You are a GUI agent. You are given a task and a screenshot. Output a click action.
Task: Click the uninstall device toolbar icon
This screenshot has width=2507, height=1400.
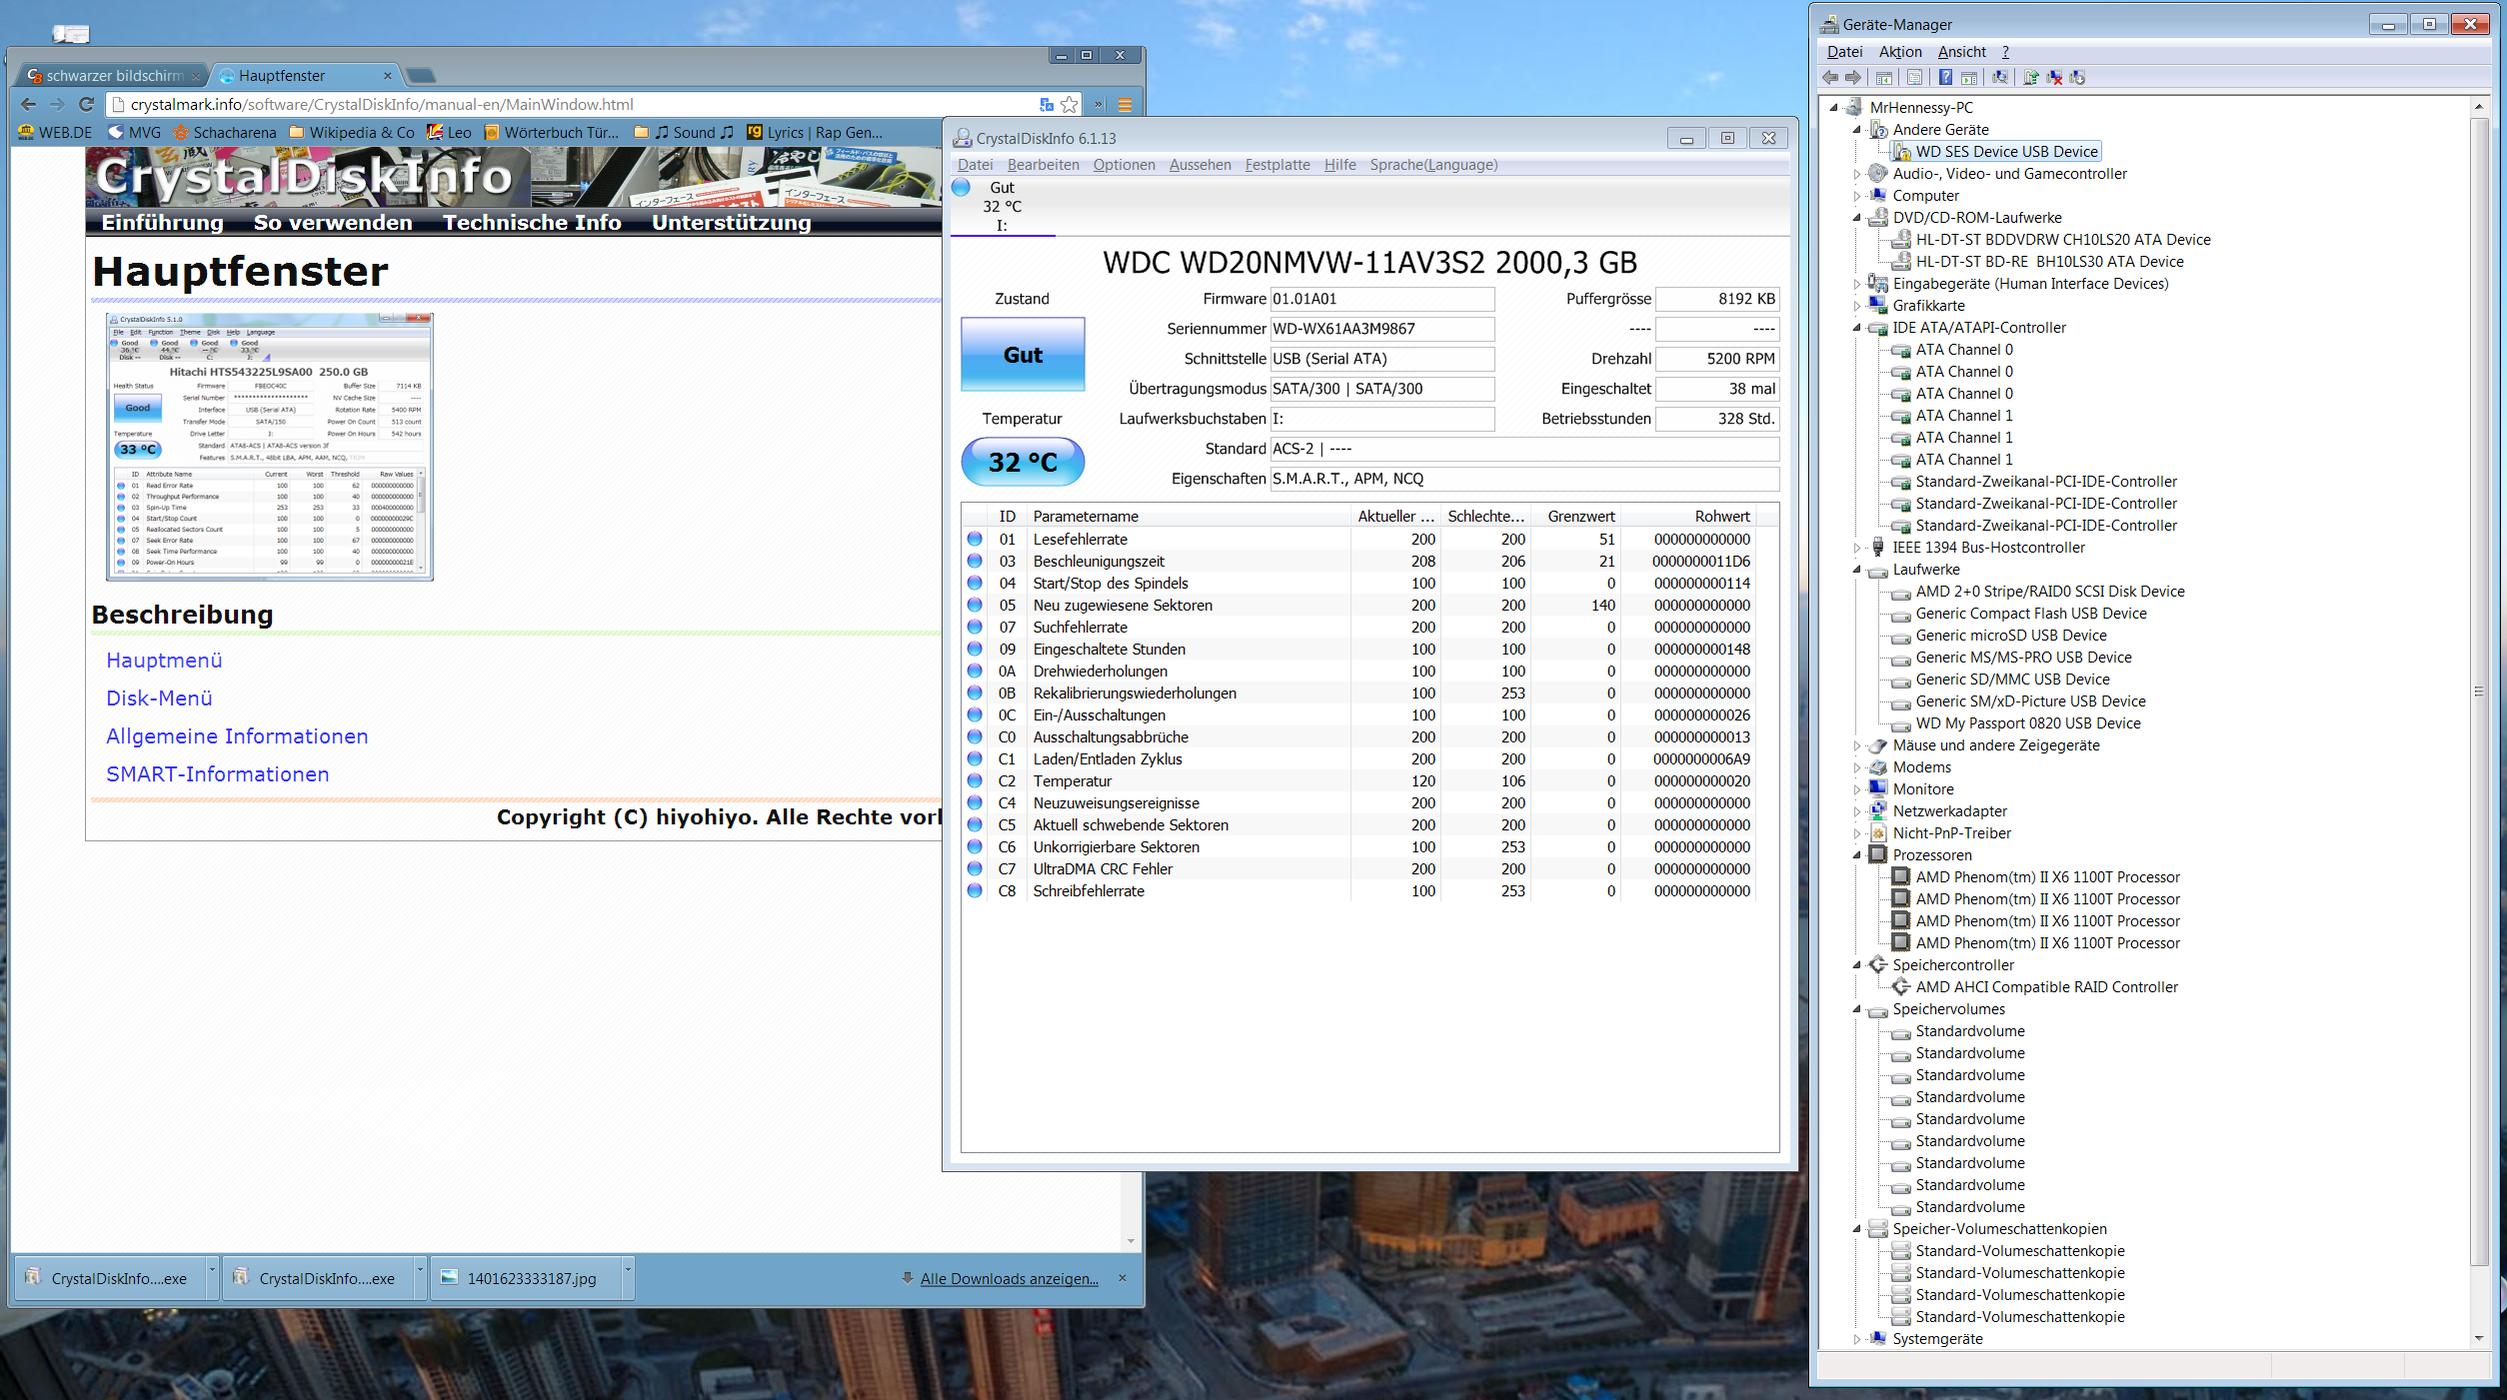(x=2055, y=77)
